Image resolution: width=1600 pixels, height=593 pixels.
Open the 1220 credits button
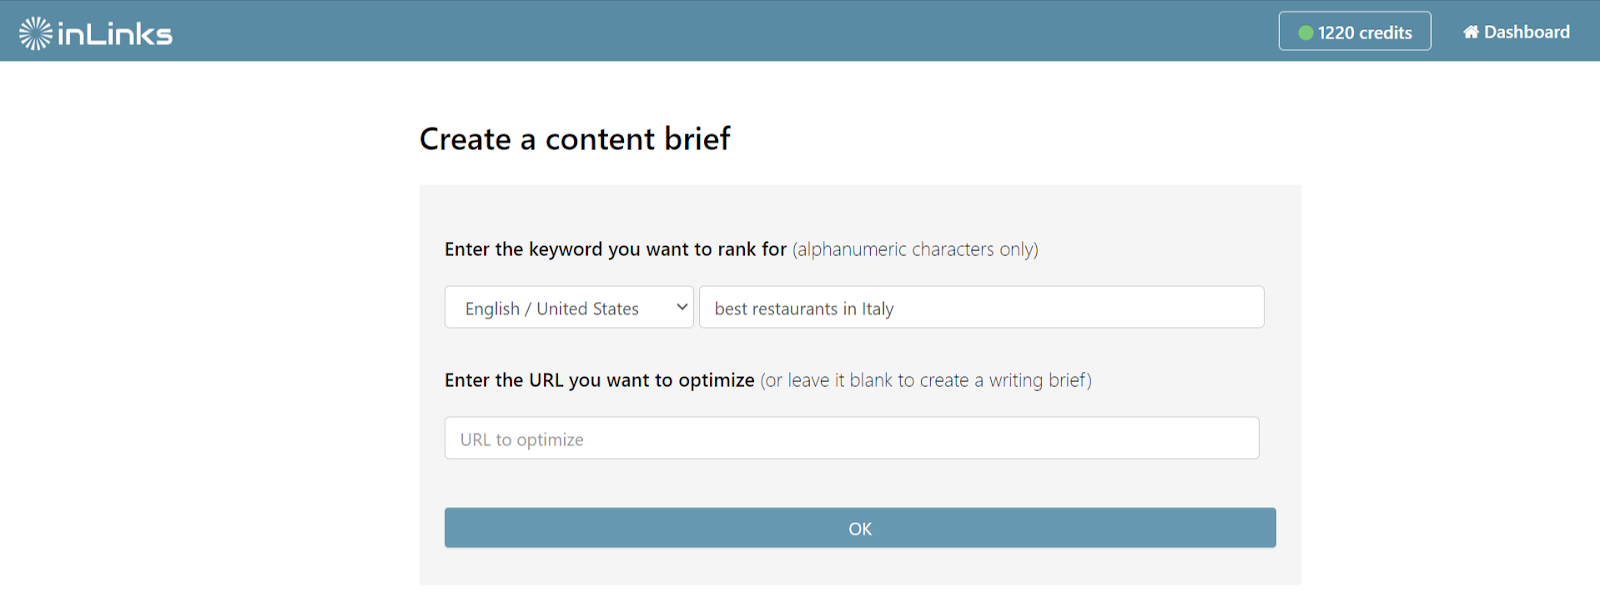tap(1354, 31)
